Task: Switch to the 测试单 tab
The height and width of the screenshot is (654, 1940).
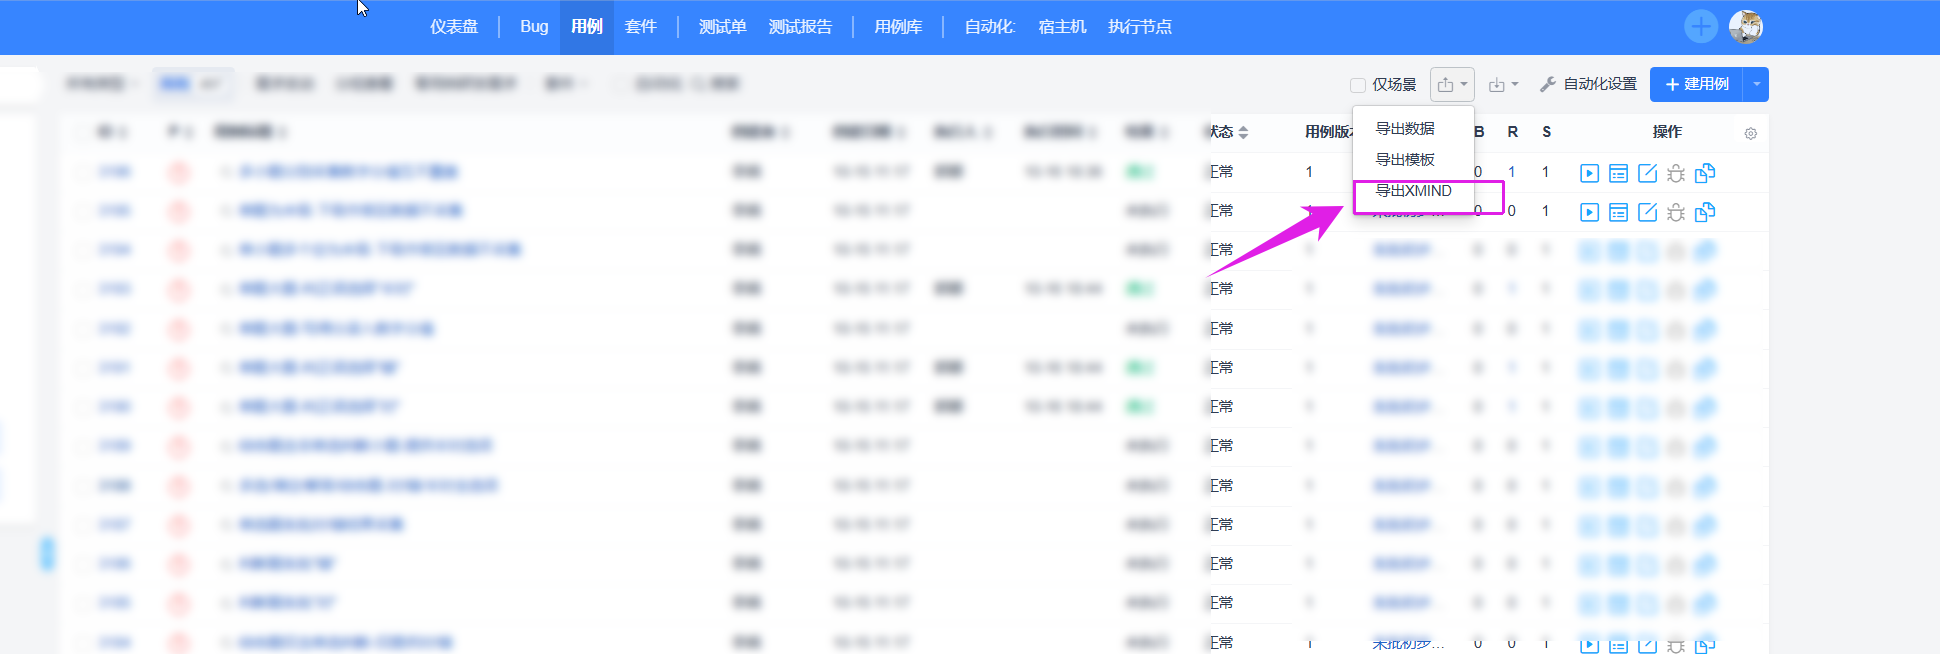Action: (x=723, y=27)
